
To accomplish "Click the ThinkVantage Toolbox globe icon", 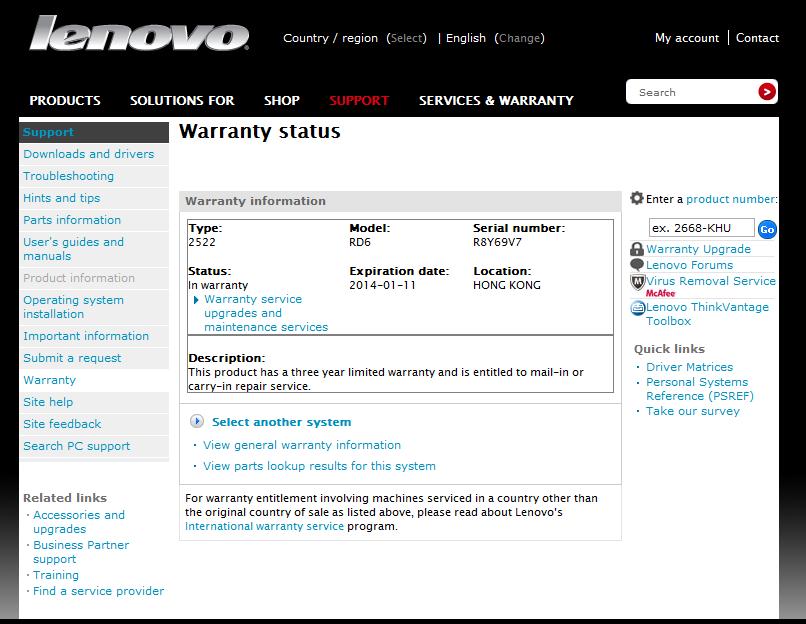I will click(637, 308).
